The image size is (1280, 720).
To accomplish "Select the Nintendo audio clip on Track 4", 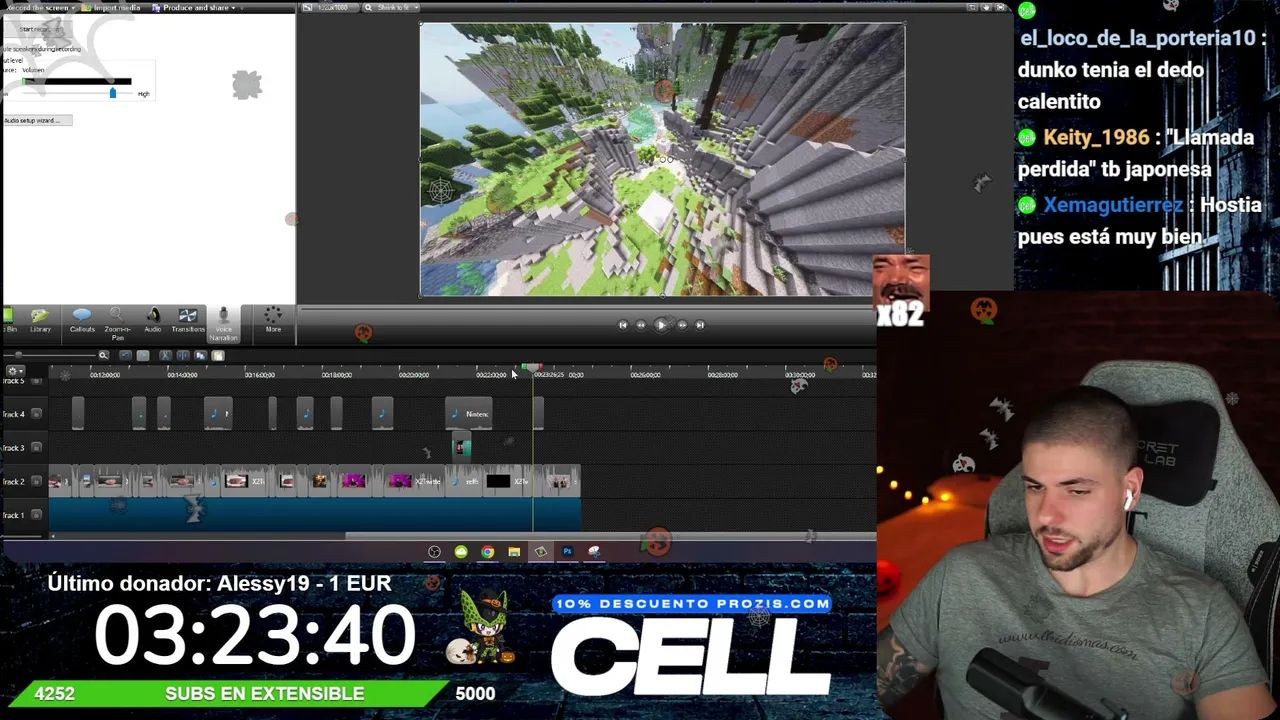I will [468, 413].
